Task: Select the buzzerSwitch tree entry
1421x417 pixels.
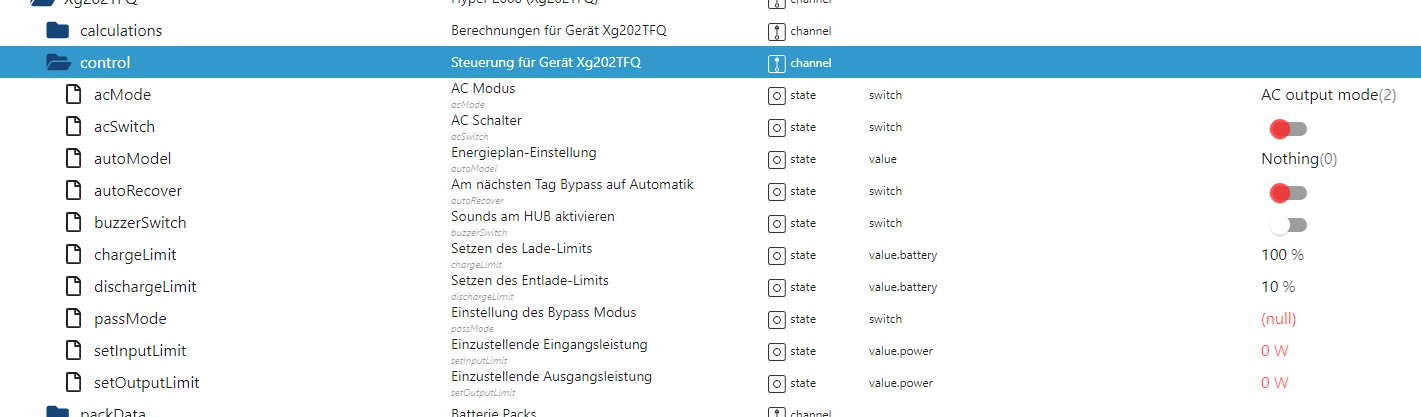Action: point(140,223)
